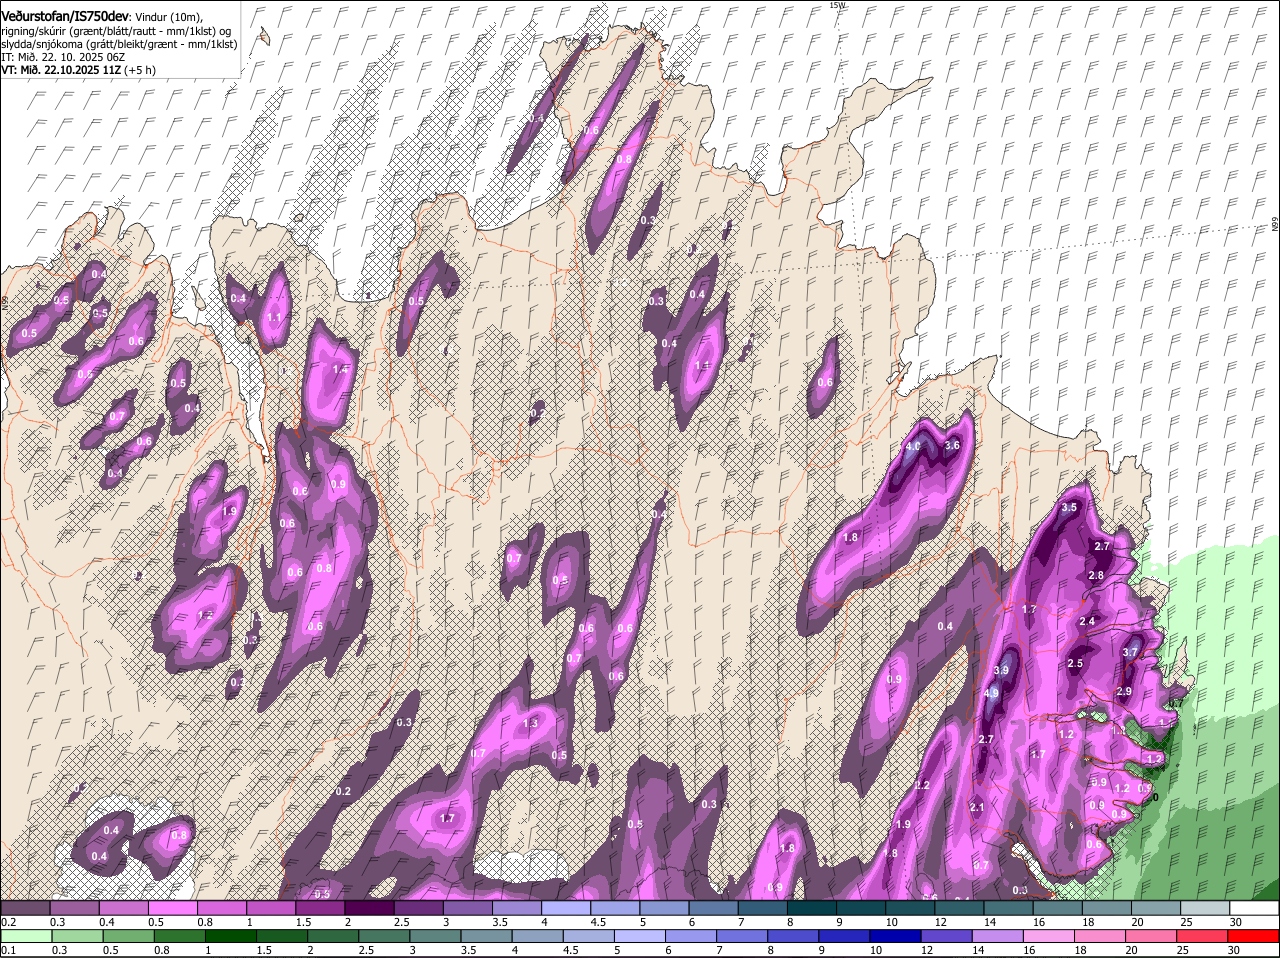Select map value label 3.7

click(x=1130, y=652)
